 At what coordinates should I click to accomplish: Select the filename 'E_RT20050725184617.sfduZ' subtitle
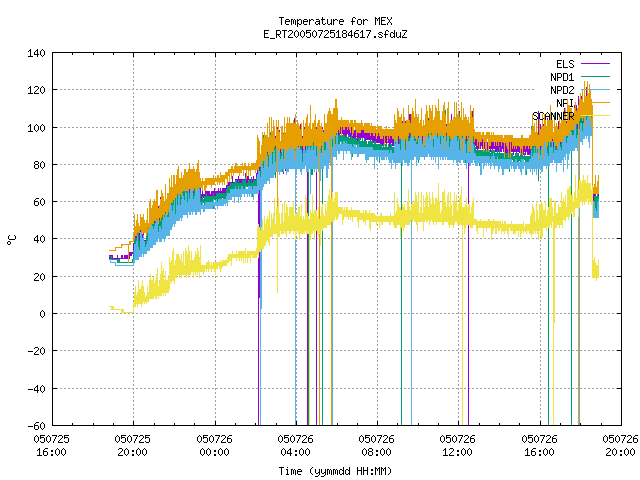(x=335, y=34)
